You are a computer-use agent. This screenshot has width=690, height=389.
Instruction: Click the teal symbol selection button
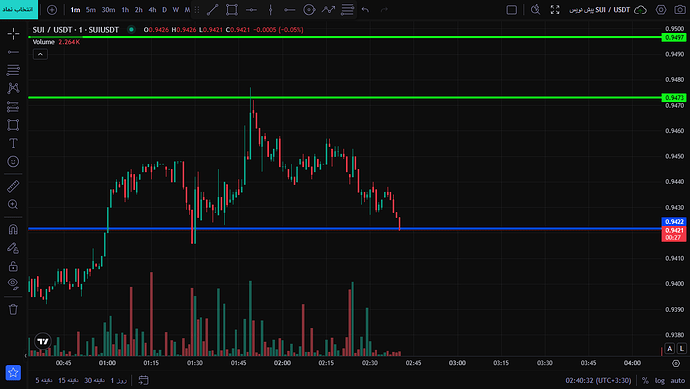[x=19, y=9]
